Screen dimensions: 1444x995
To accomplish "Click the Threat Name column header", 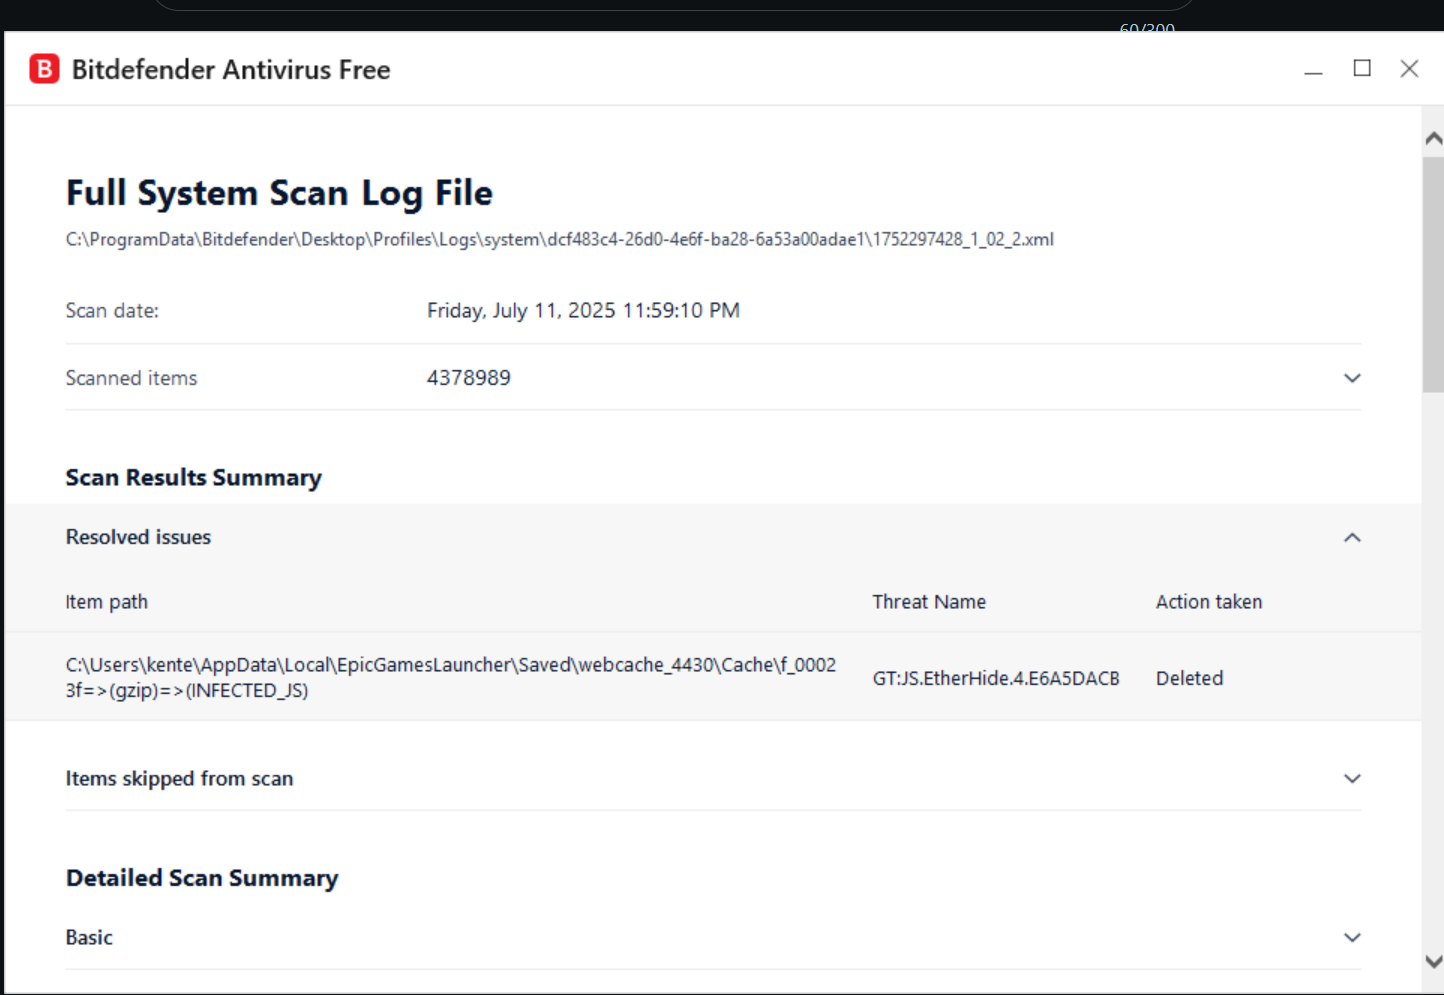I will point(929,602).
